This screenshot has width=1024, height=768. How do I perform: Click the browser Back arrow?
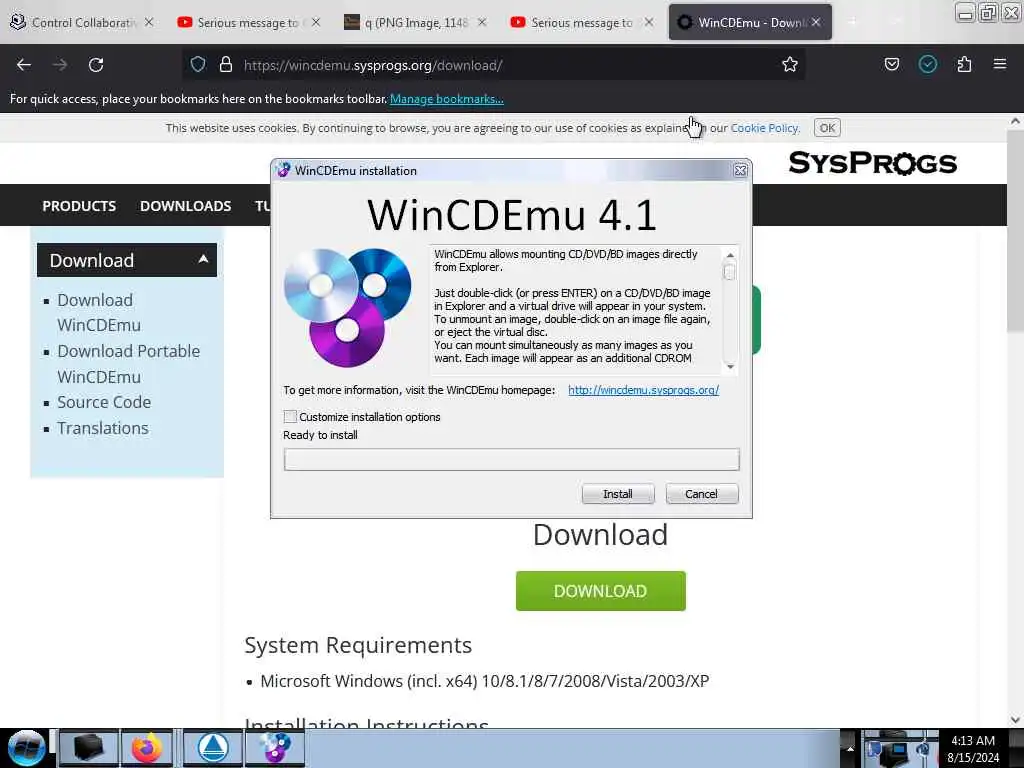[x=24, y=65]
